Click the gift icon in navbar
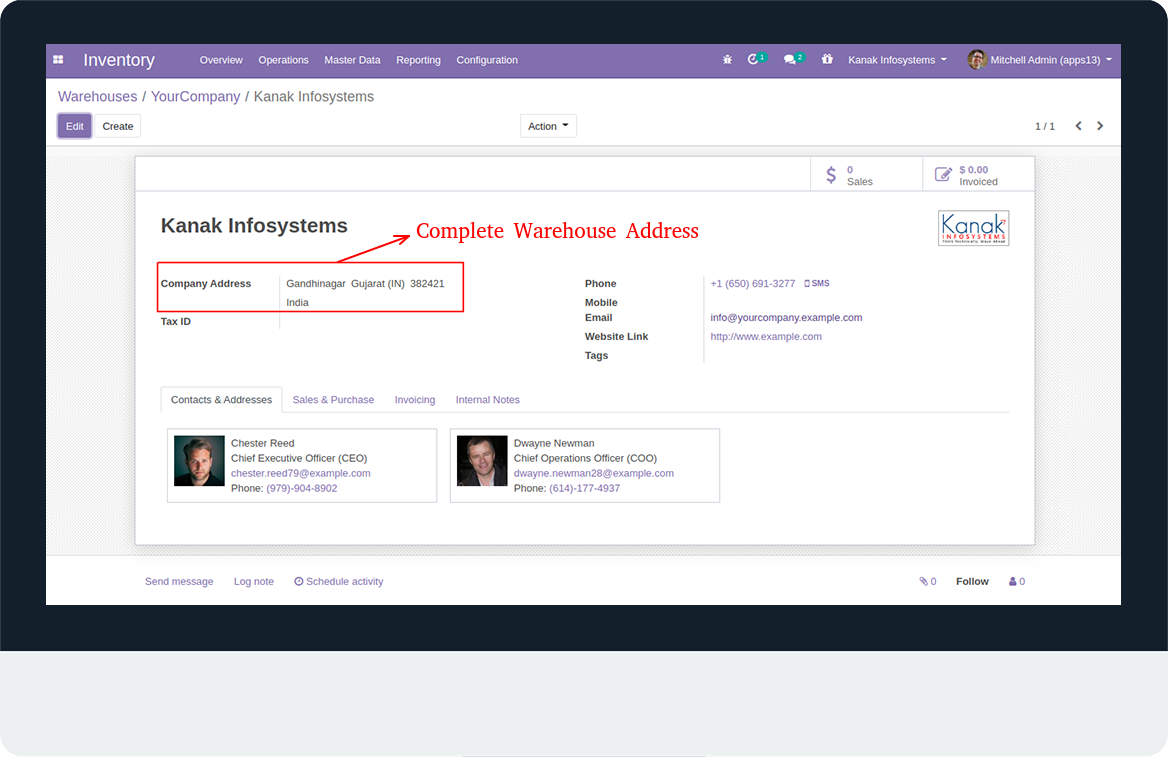This screenshot has width=1168, height=757. [x=827, y=59]
